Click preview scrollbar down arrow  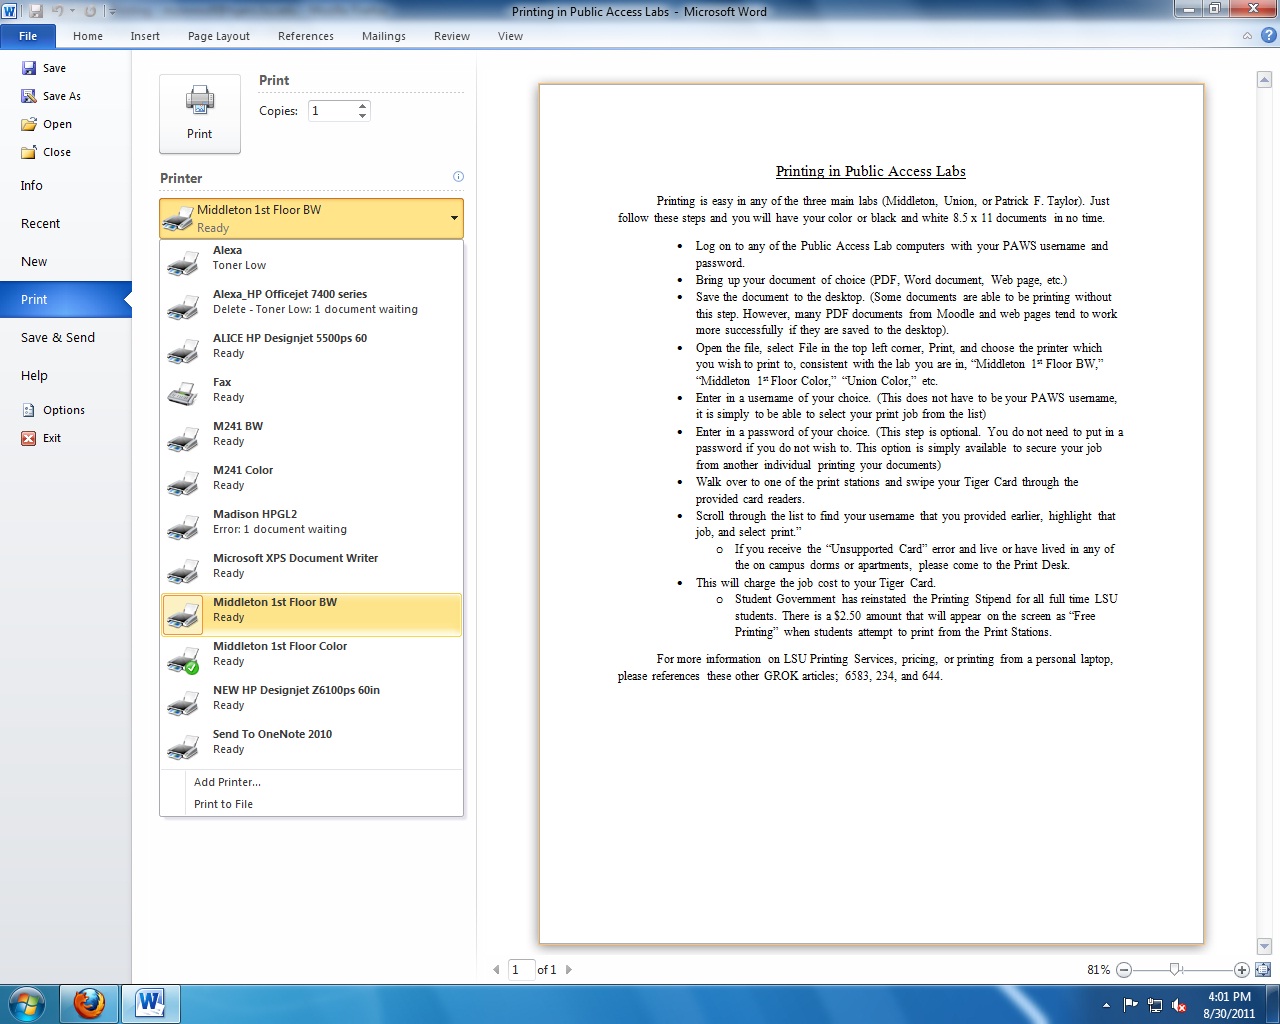point(1263,947)
